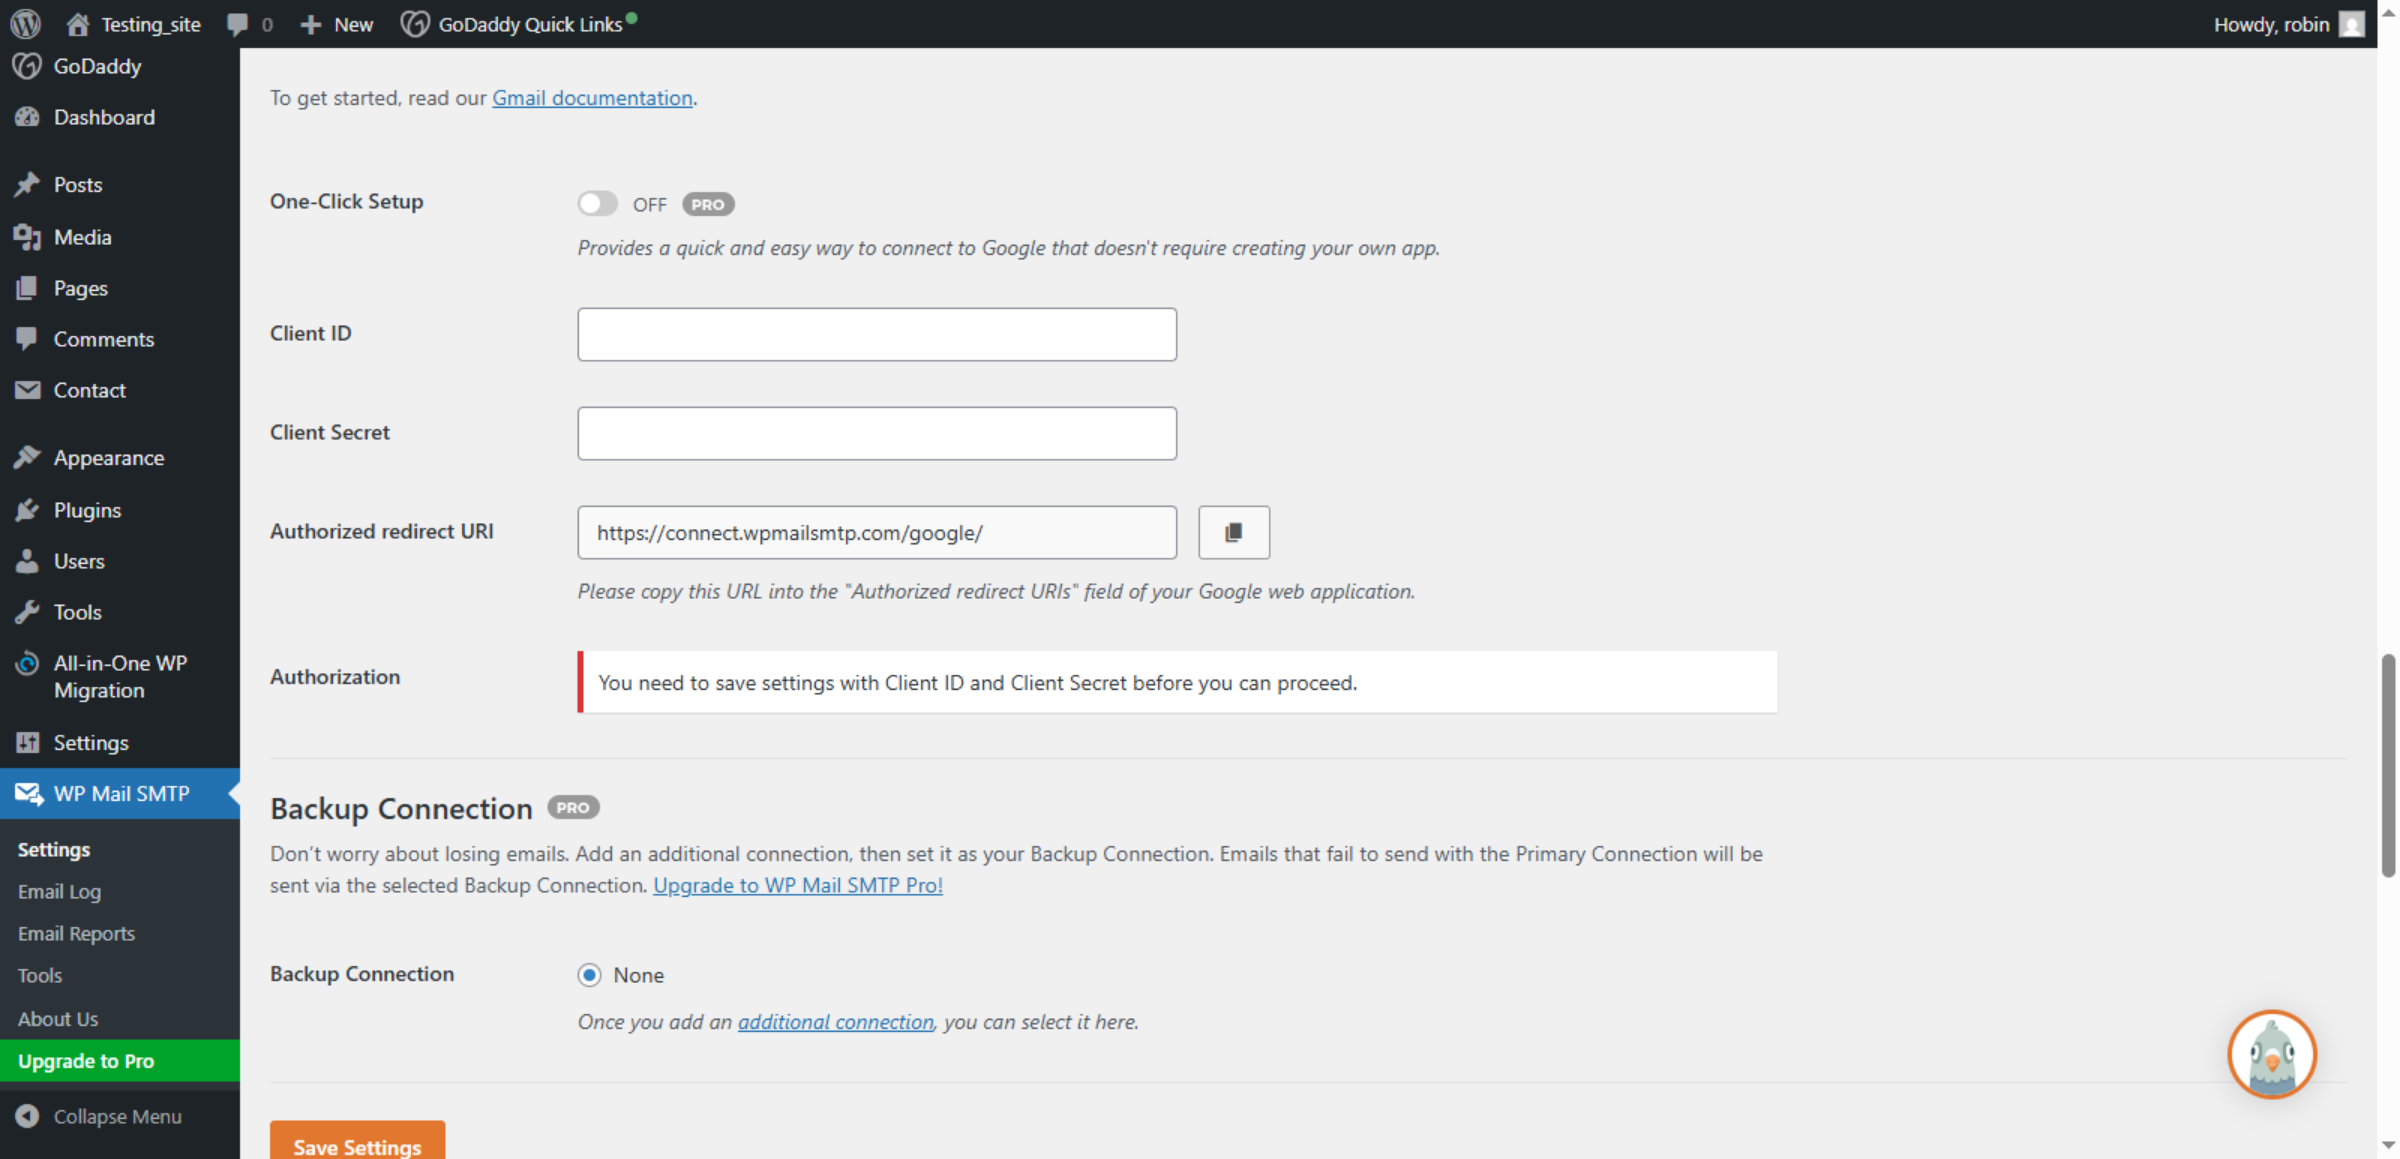Click into the Client ID field
This screenshot has width=2400, height=1159.
click(x=876, y=334)
